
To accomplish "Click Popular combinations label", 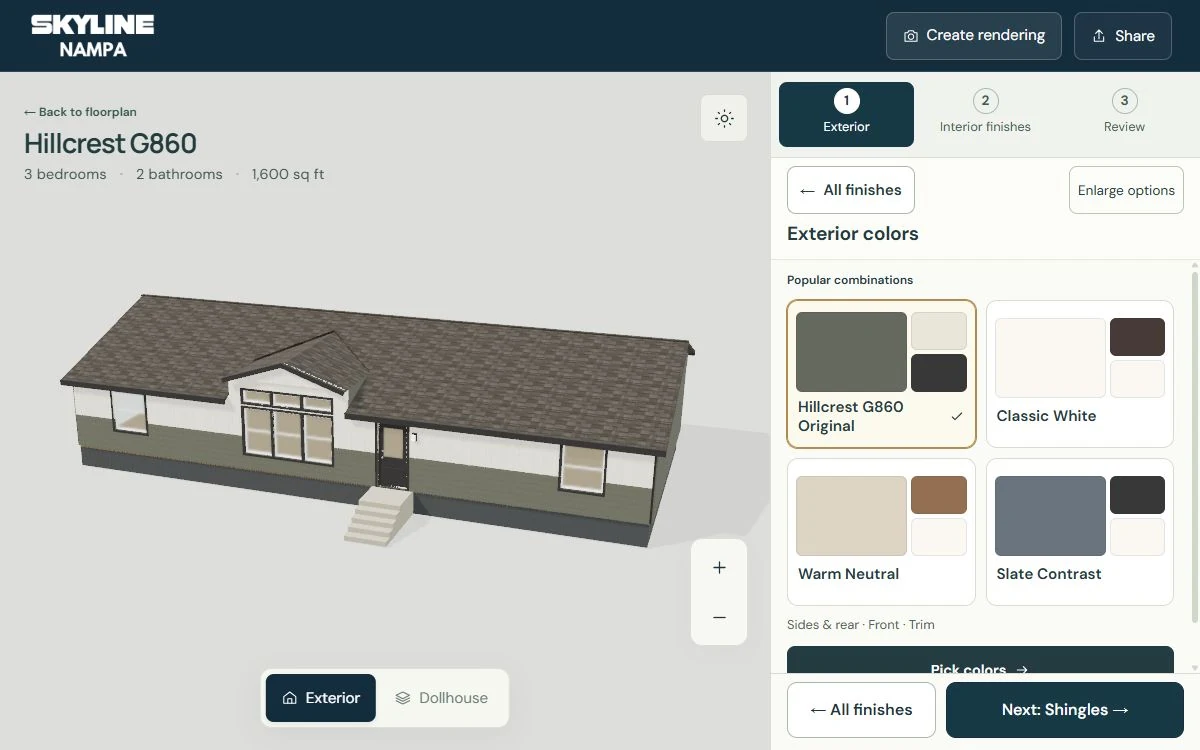I will pos(850,280).
